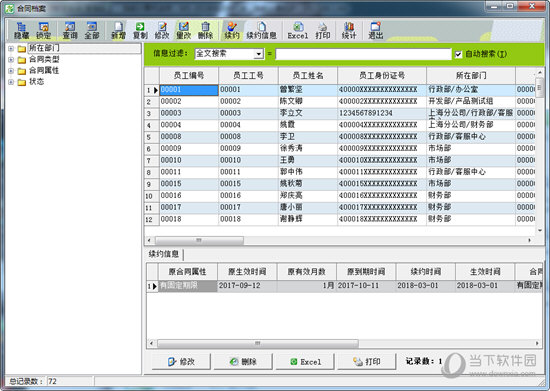Viewport: 550px width, 391px height.
Task: Expand the 所在部门 tree node
Action: pos(11,48)
